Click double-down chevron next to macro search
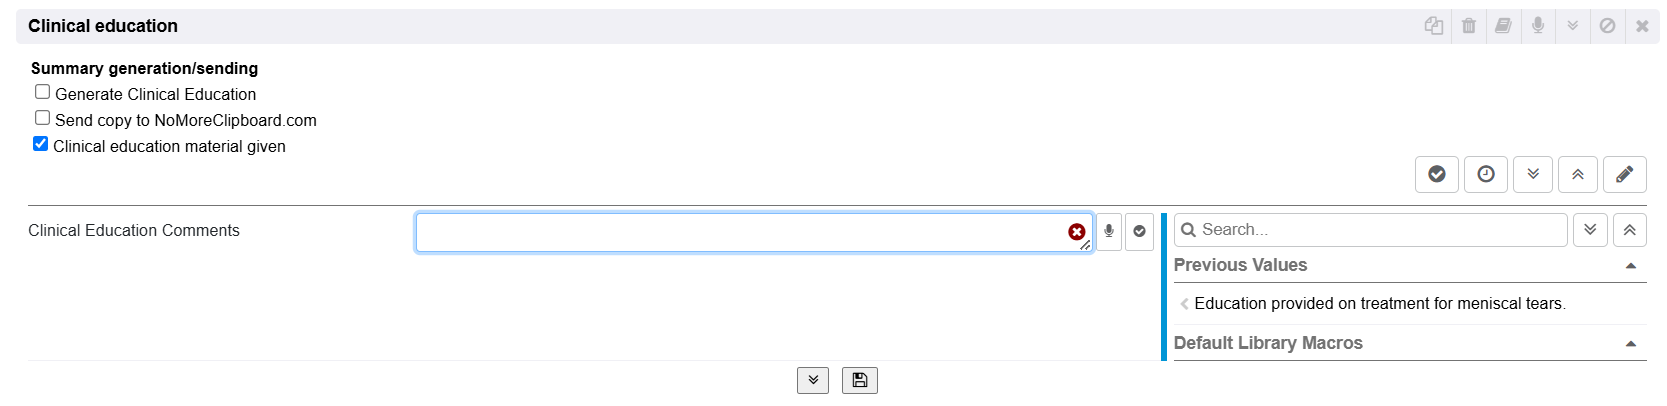 (x=1590, y=230)
